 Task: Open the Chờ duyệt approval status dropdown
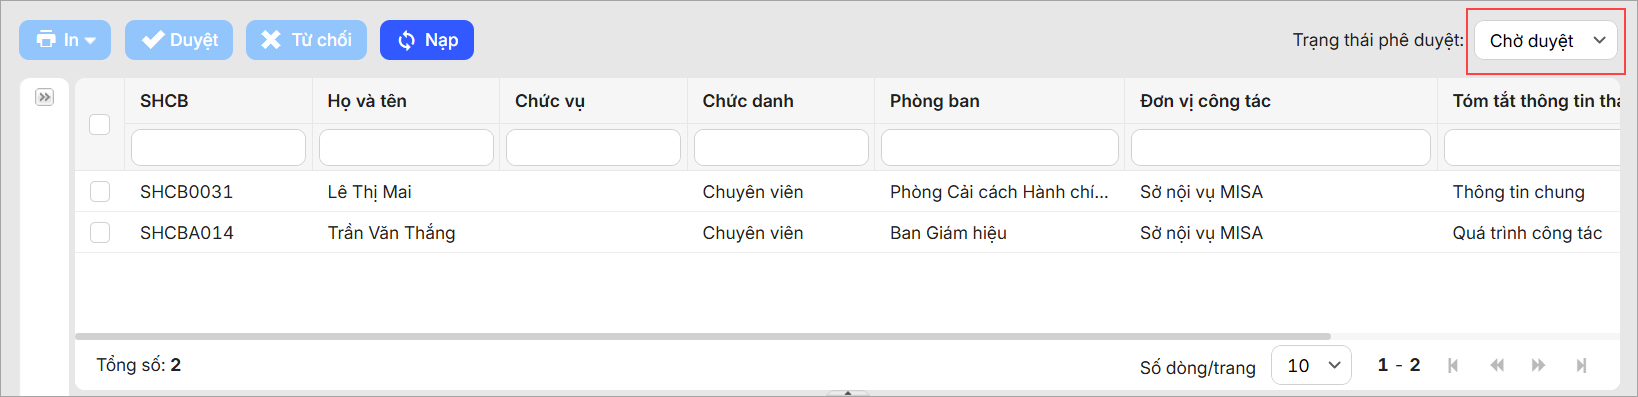[1545, 40]
